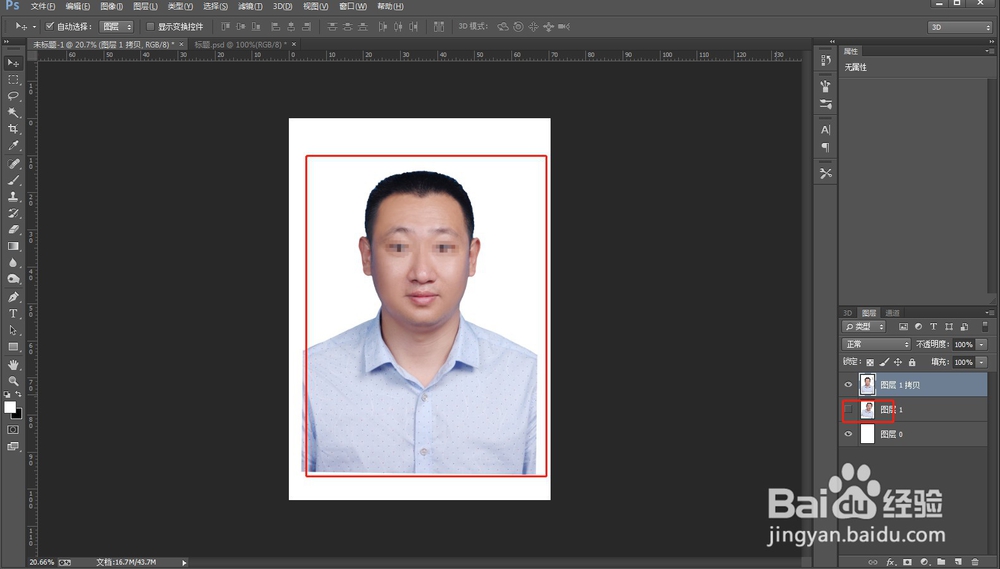Swap foreground and background colors
Image resolution: width=1000 pixels, height=569 pixels.
click(x=18, y=395)
